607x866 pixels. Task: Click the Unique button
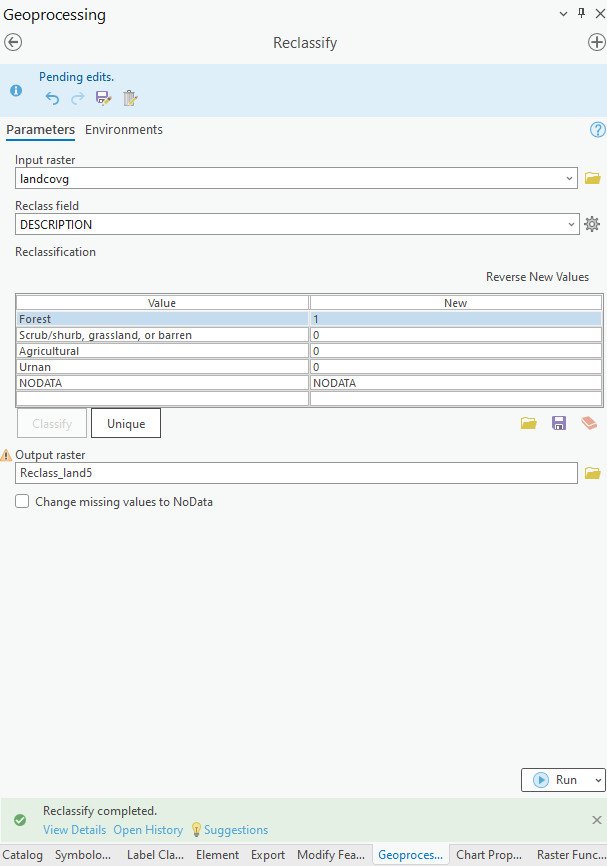pyautogui.click(x=126, y=423)
